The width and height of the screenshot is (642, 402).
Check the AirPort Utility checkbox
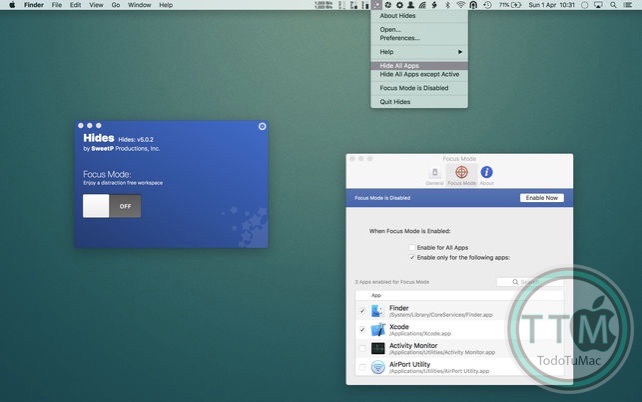click(x=362, y=367)
